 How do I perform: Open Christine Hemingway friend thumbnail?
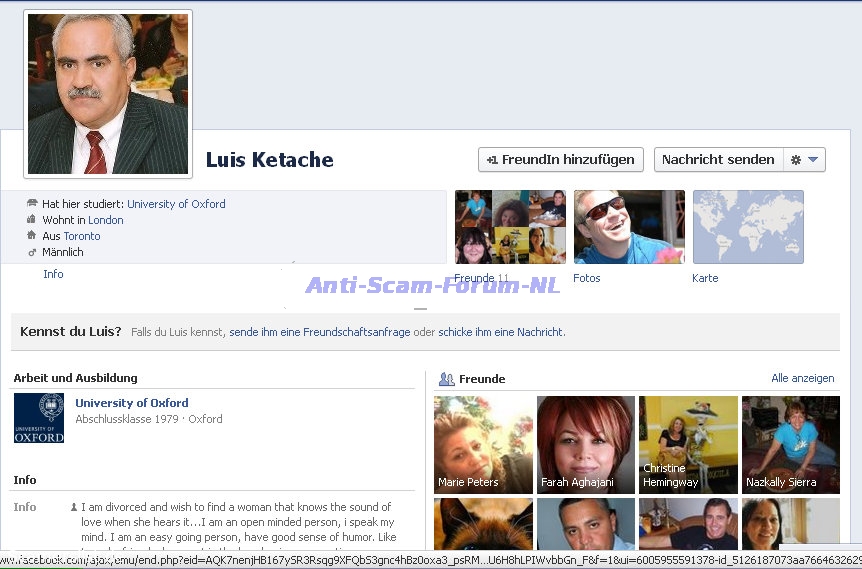(x=688, y=445)
